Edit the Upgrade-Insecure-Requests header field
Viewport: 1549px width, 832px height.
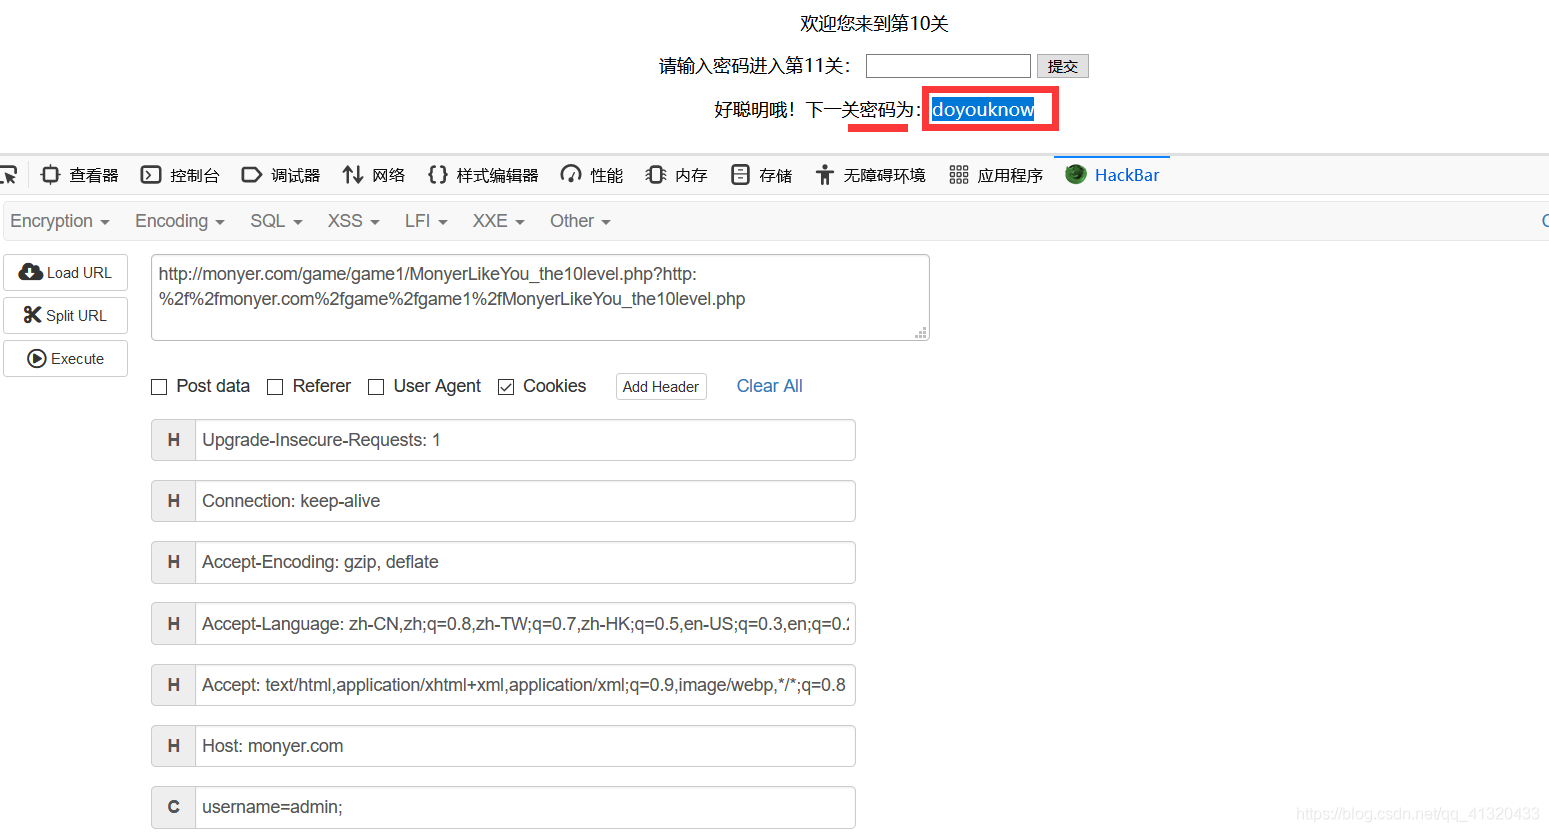[525, 440]
